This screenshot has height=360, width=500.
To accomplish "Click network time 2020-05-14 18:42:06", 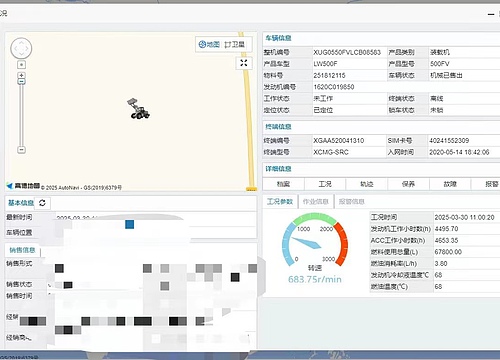I will pyautogui.click(x=459, y=152).
